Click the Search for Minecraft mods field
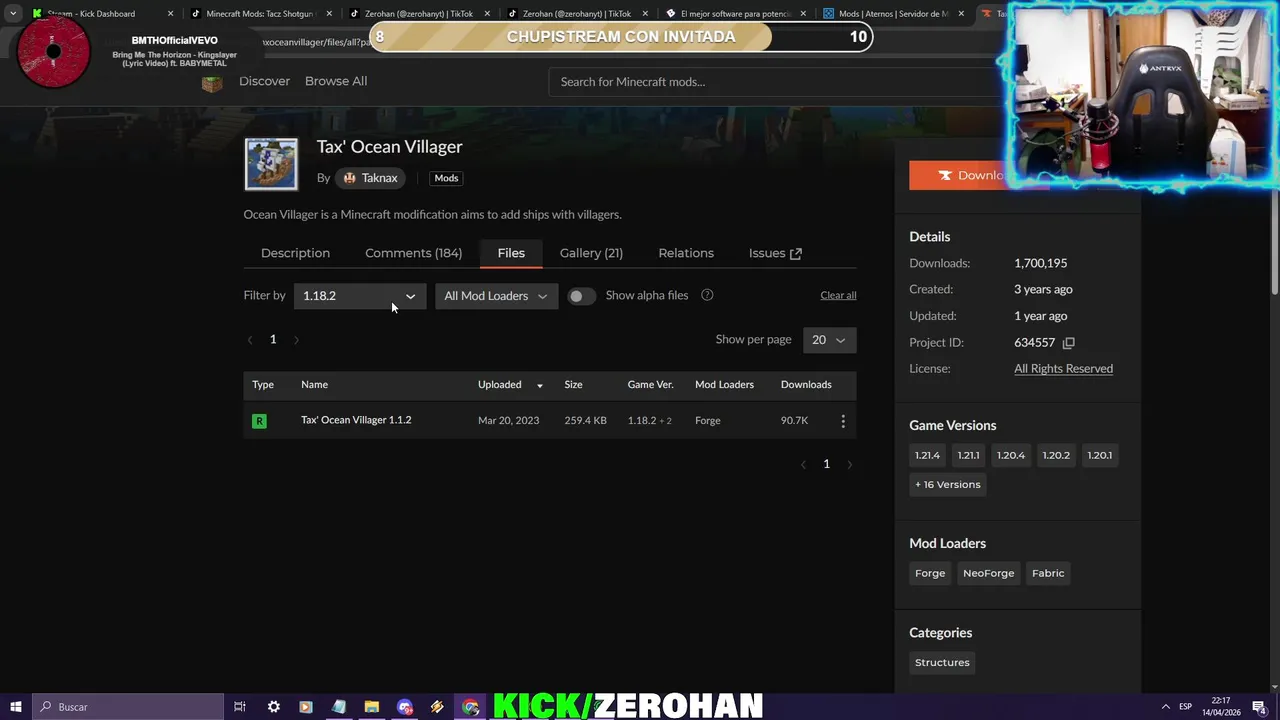 (x=780, y=82)
